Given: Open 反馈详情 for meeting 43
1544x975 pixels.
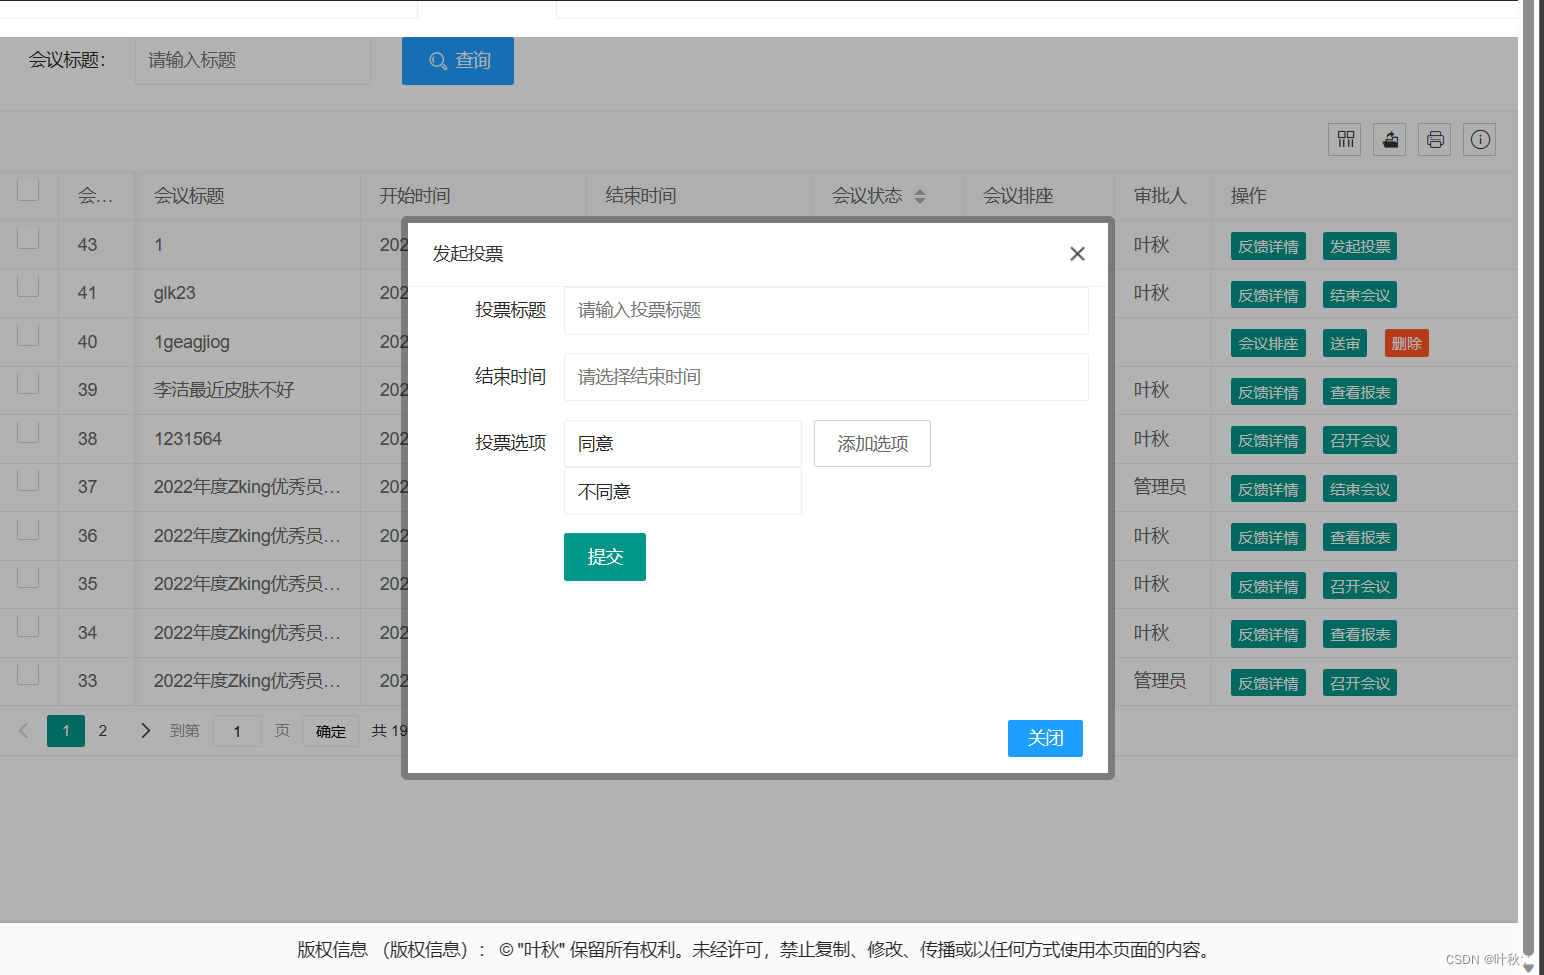Looking at the screenshot, I should pos(1268,246).
